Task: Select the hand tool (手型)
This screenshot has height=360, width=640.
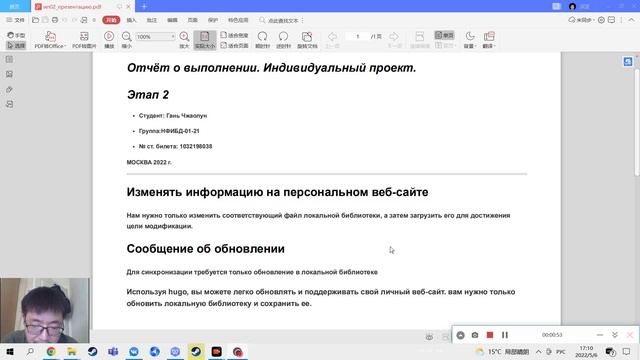Action: point(16,35)
